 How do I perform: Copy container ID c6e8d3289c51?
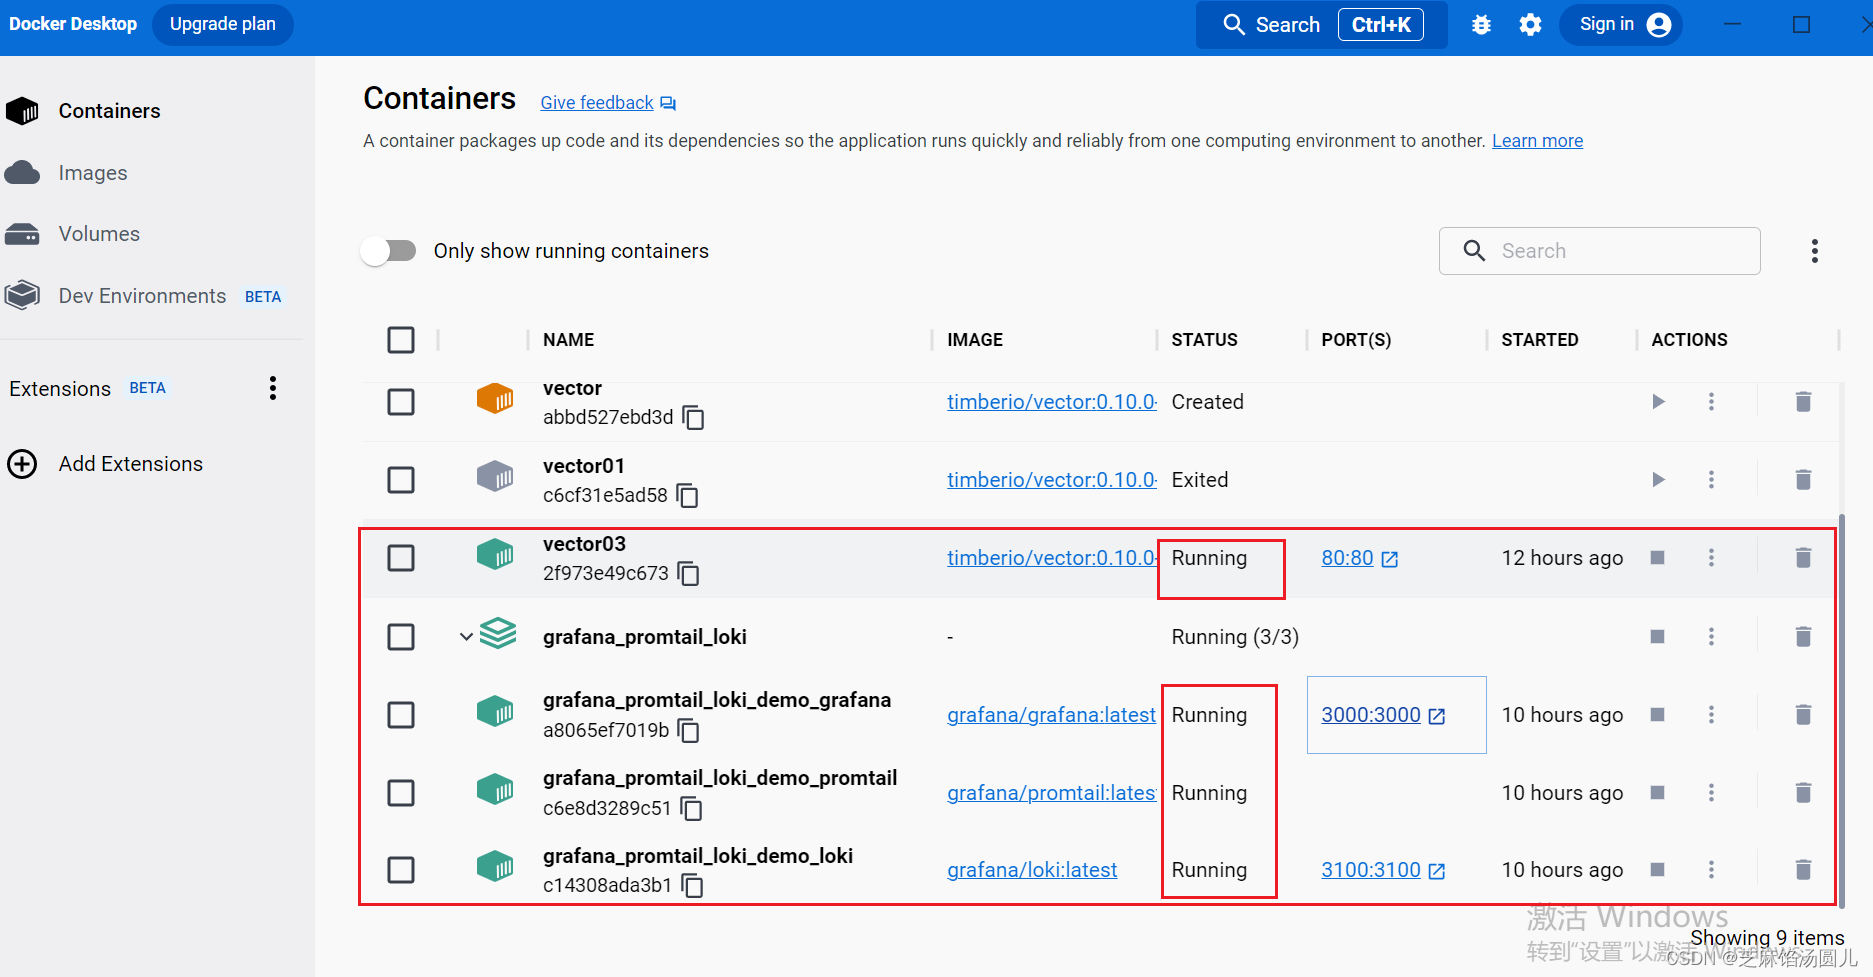[x=691, y=808]
